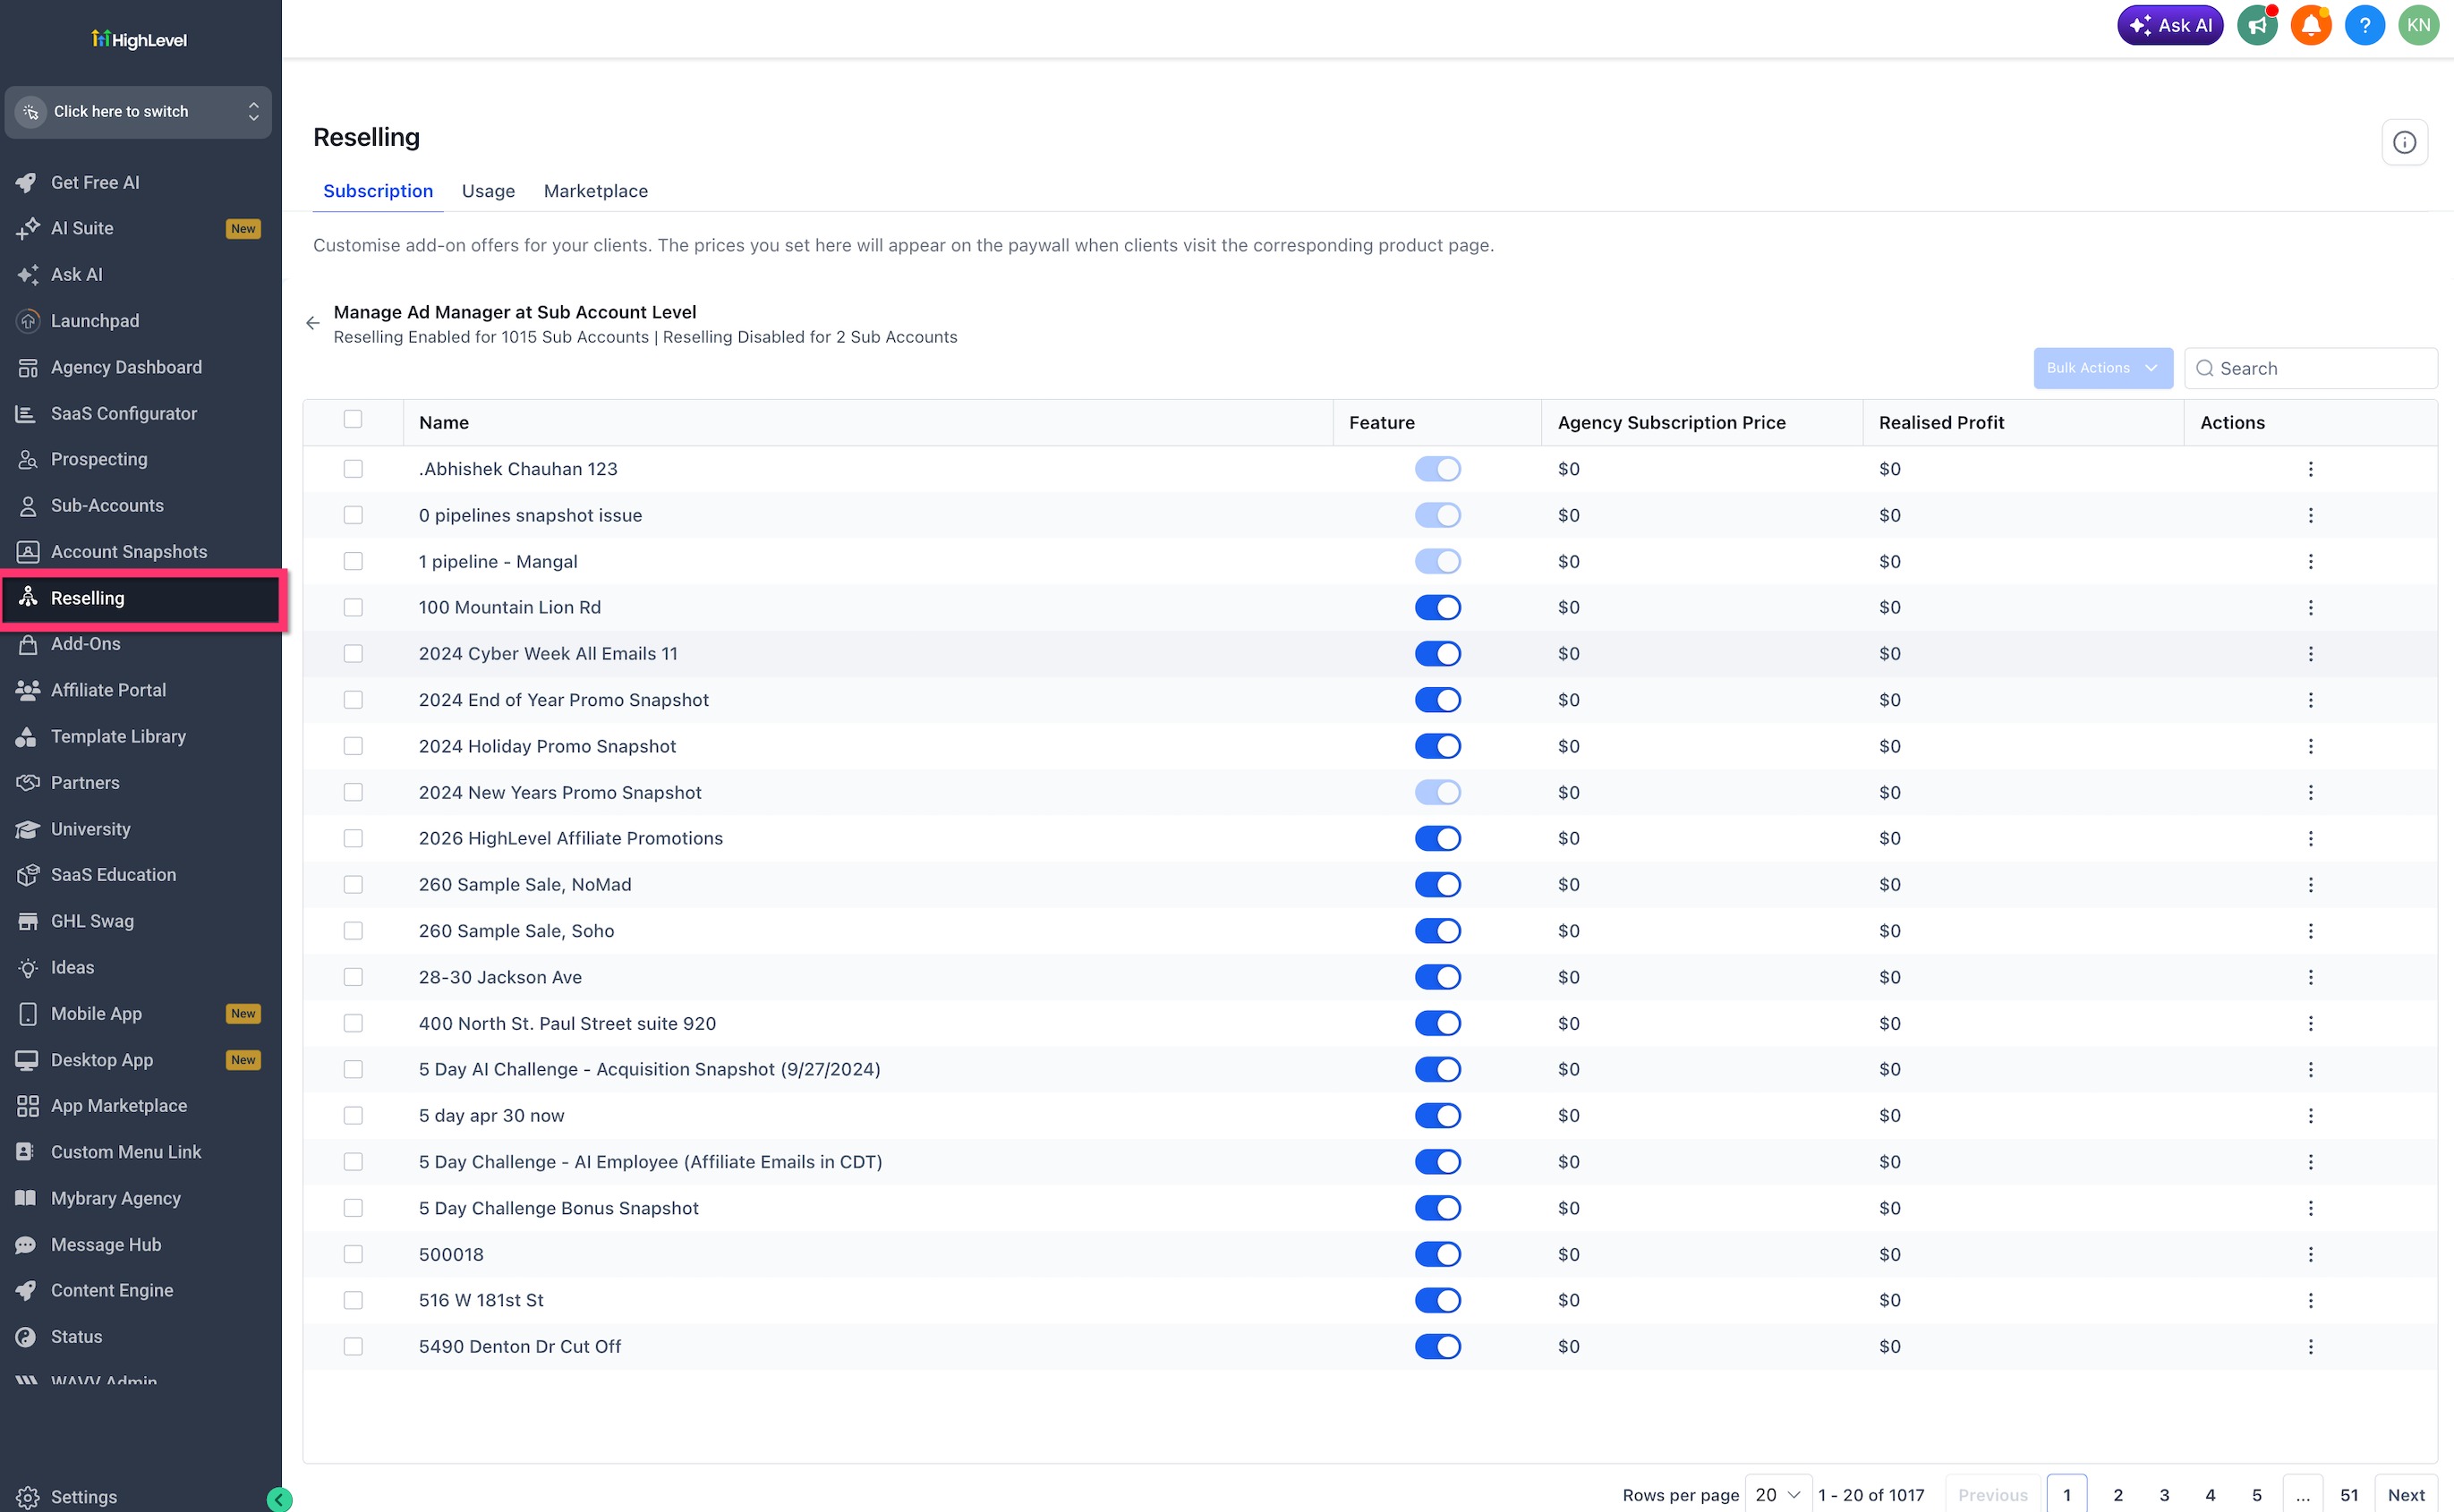Open row actions for 5 day apr 30 now

tap(2310, 1115)
